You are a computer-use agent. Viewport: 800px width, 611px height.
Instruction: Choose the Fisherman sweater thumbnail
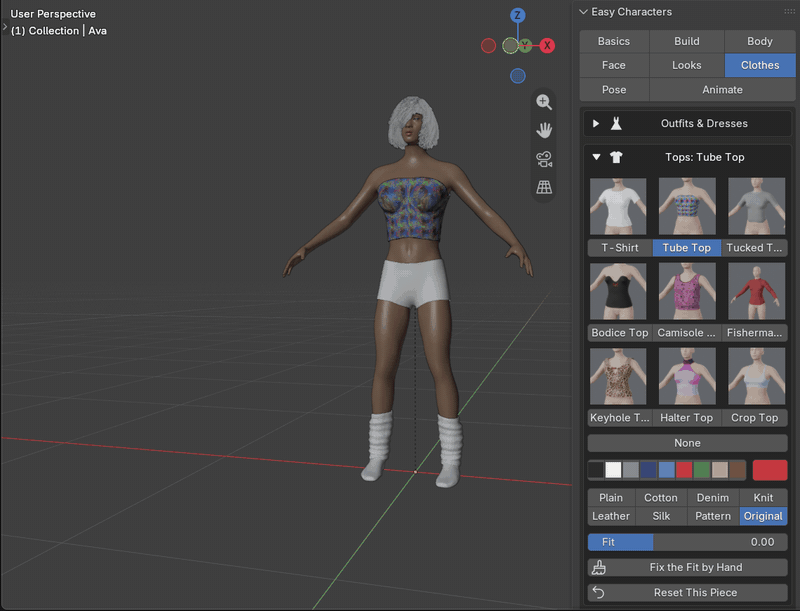pos(757,291)
